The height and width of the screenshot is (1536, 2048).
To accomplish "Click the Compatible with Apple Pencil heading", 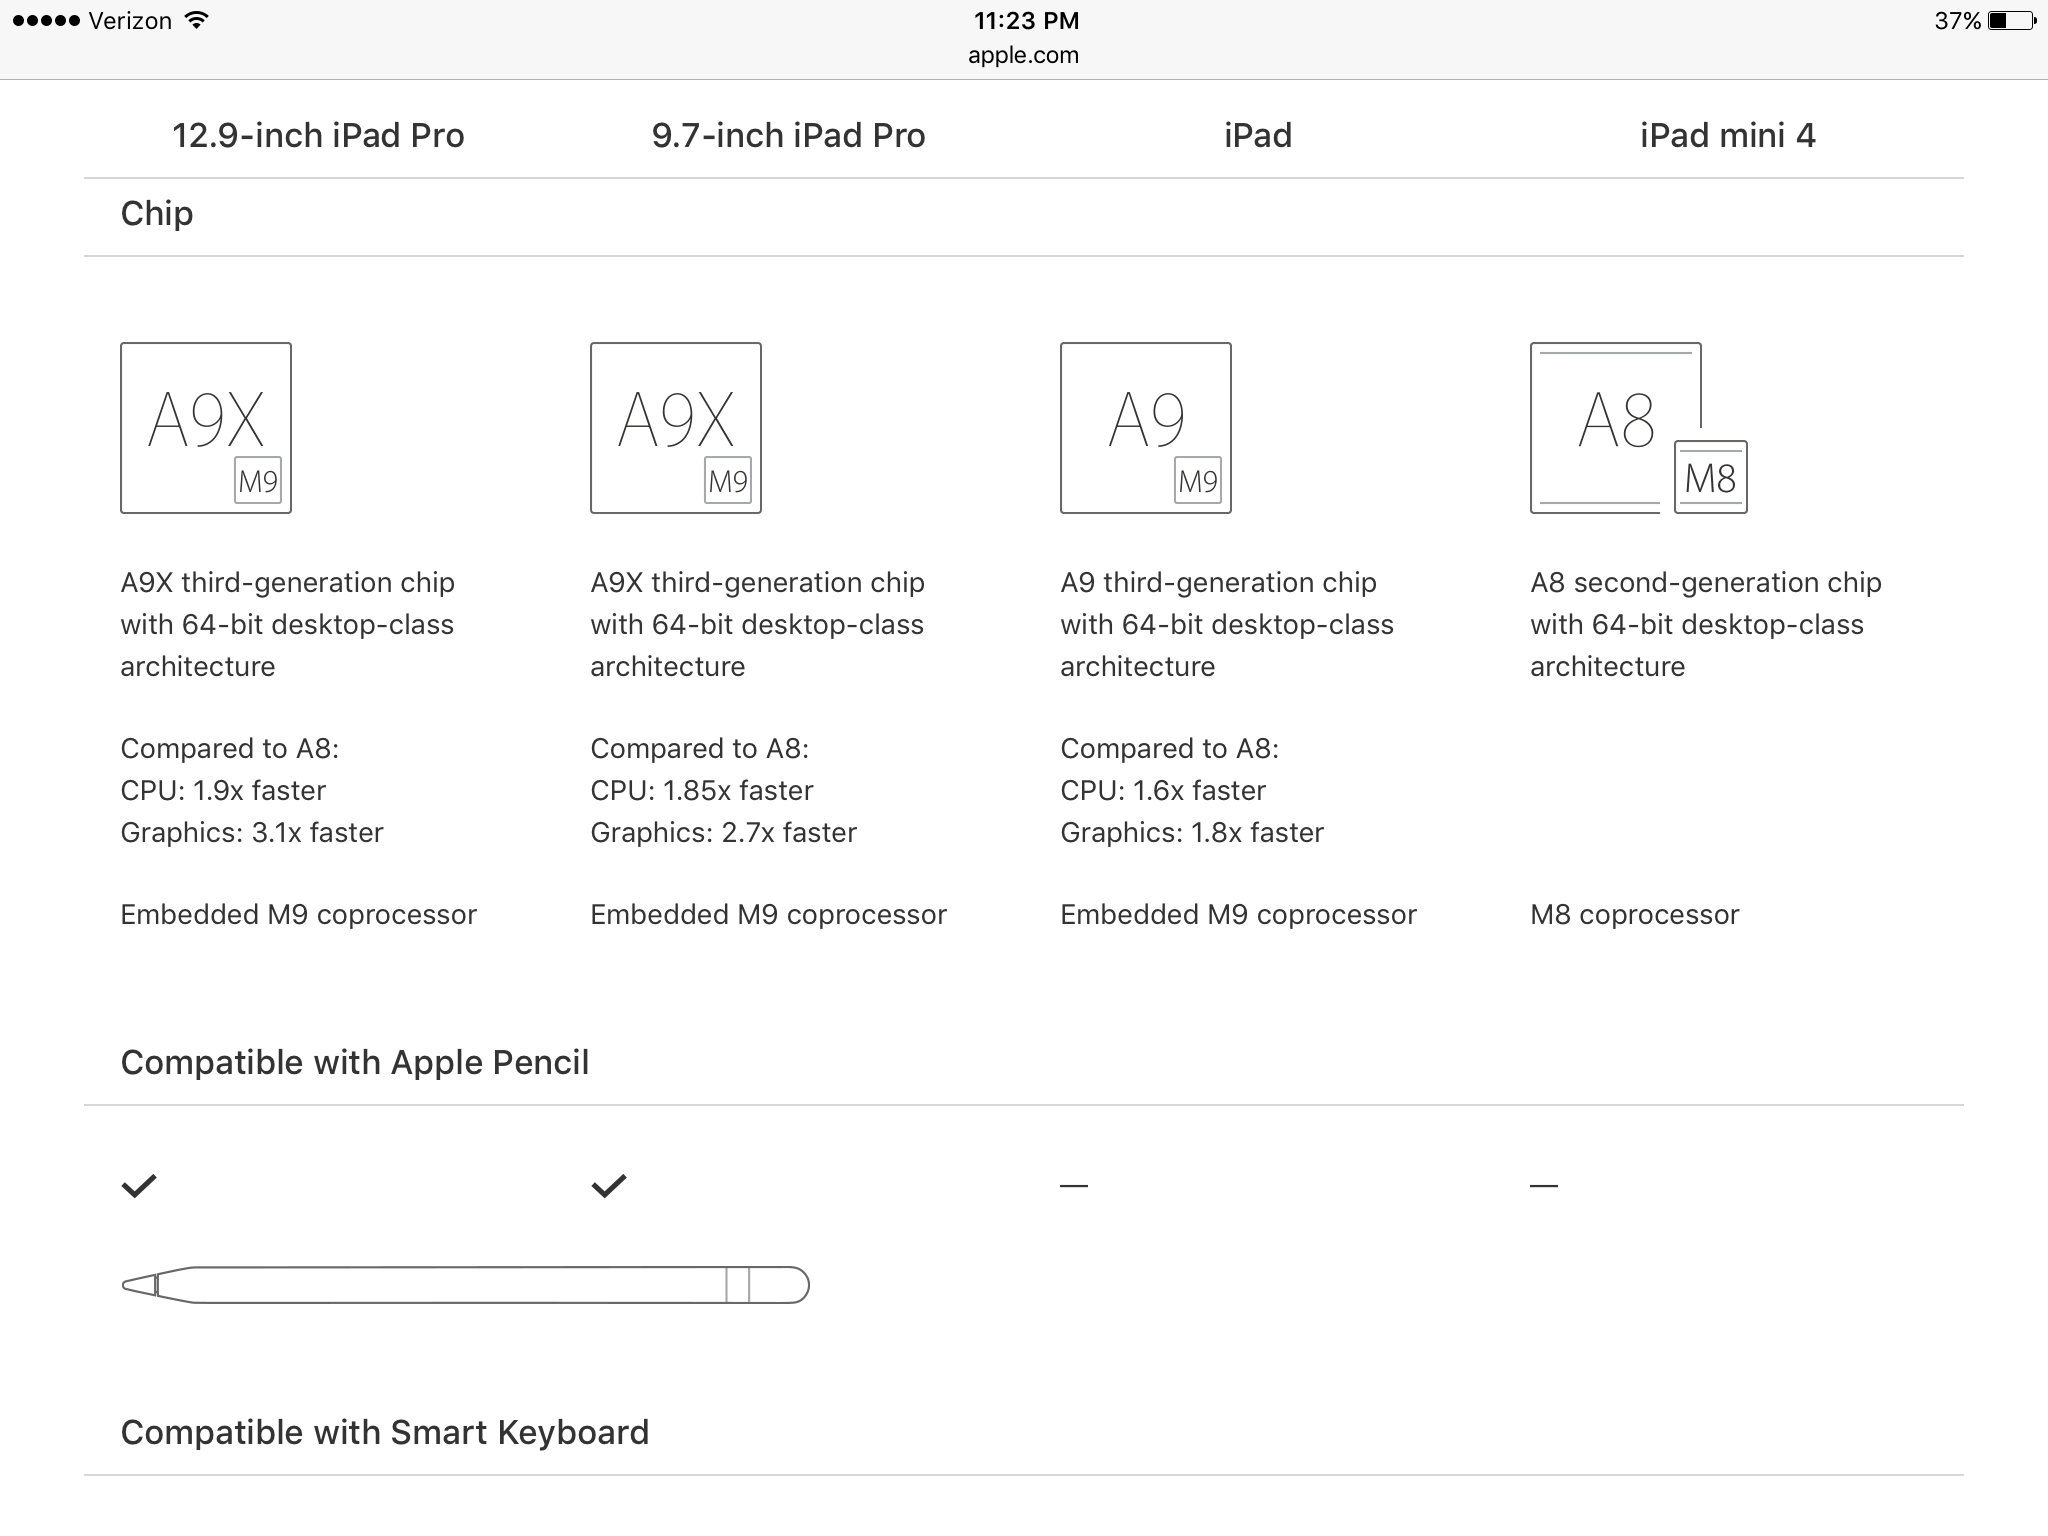I will click(x=355, y=1062).
